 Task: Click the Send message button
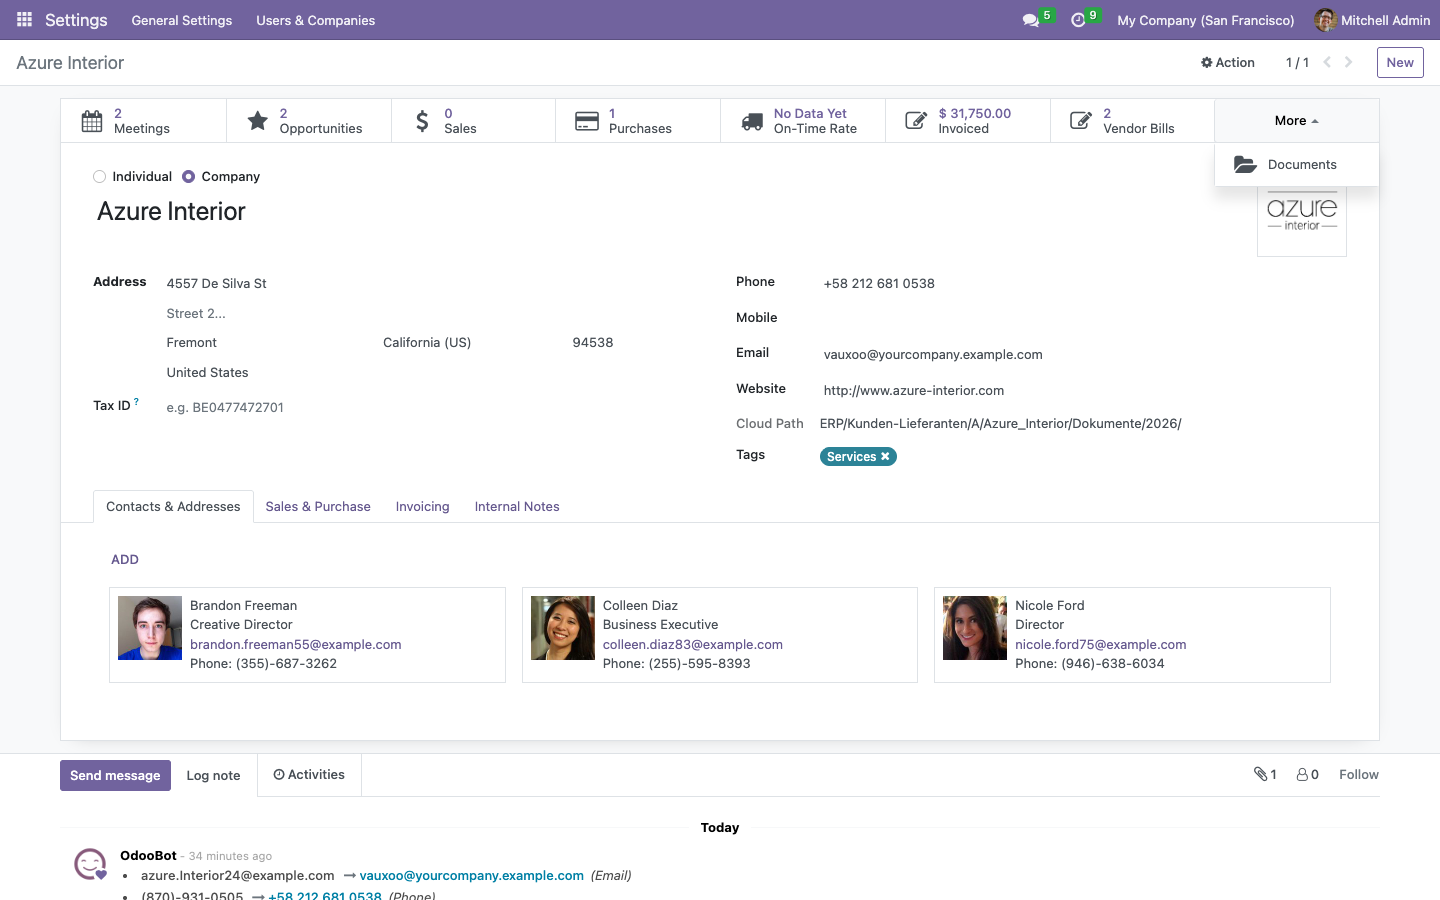pyautogui.click(x=115, y=776)
